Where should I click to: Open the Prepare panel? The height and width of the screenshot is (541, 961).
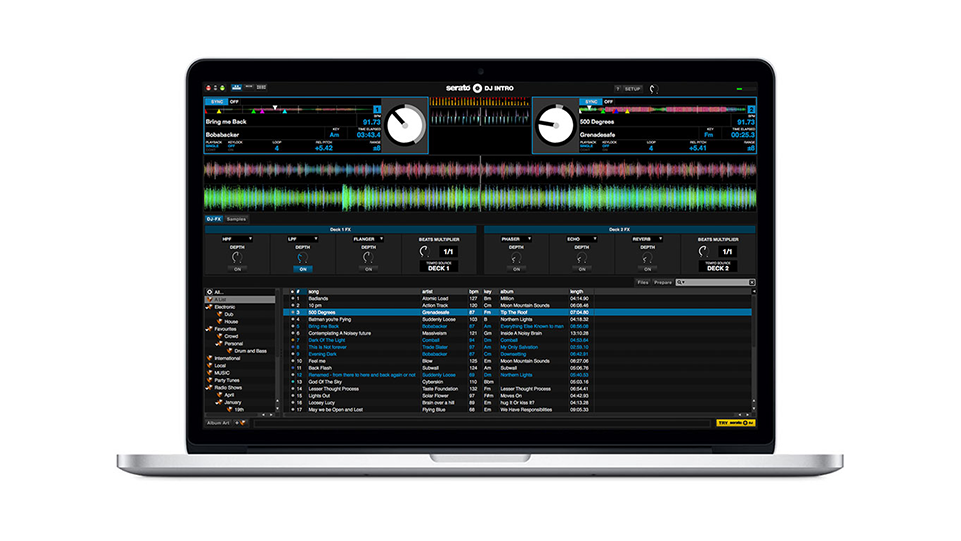(x=663, y=282)
